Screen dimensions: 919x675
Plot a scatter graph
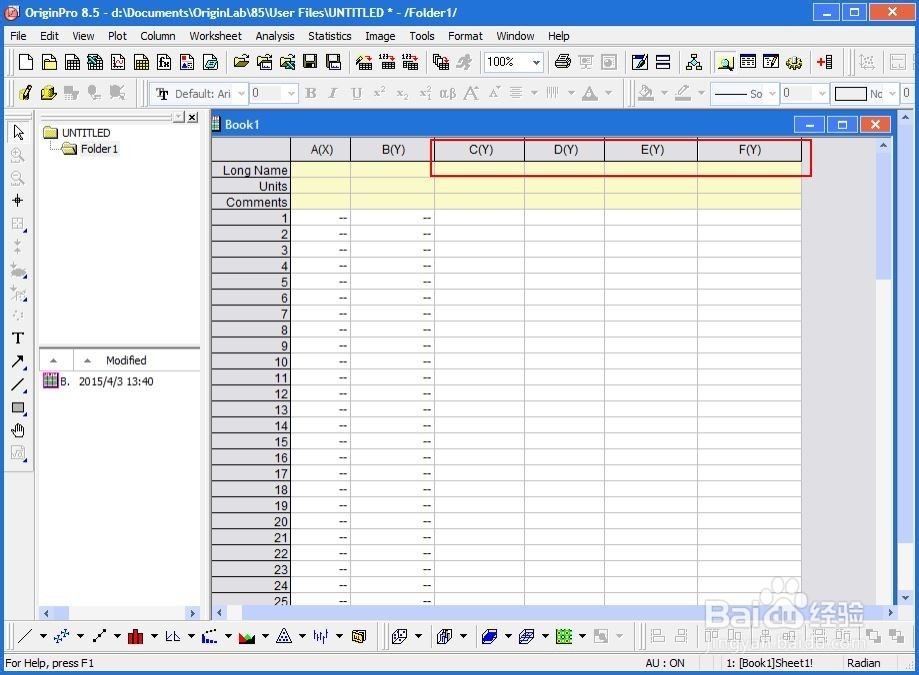coord(62,636)
